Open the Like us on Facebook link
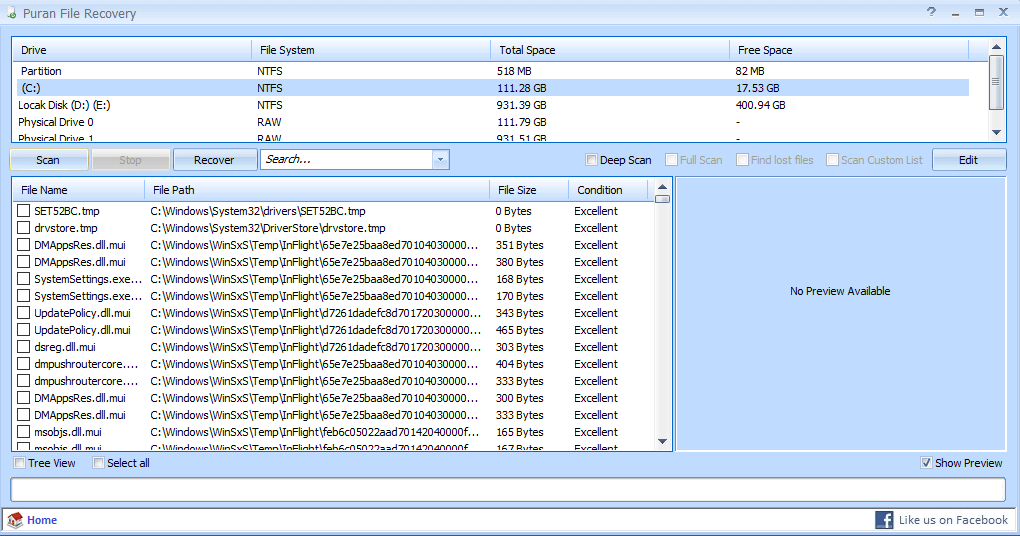1020x536 pixels. coord(953,520)
